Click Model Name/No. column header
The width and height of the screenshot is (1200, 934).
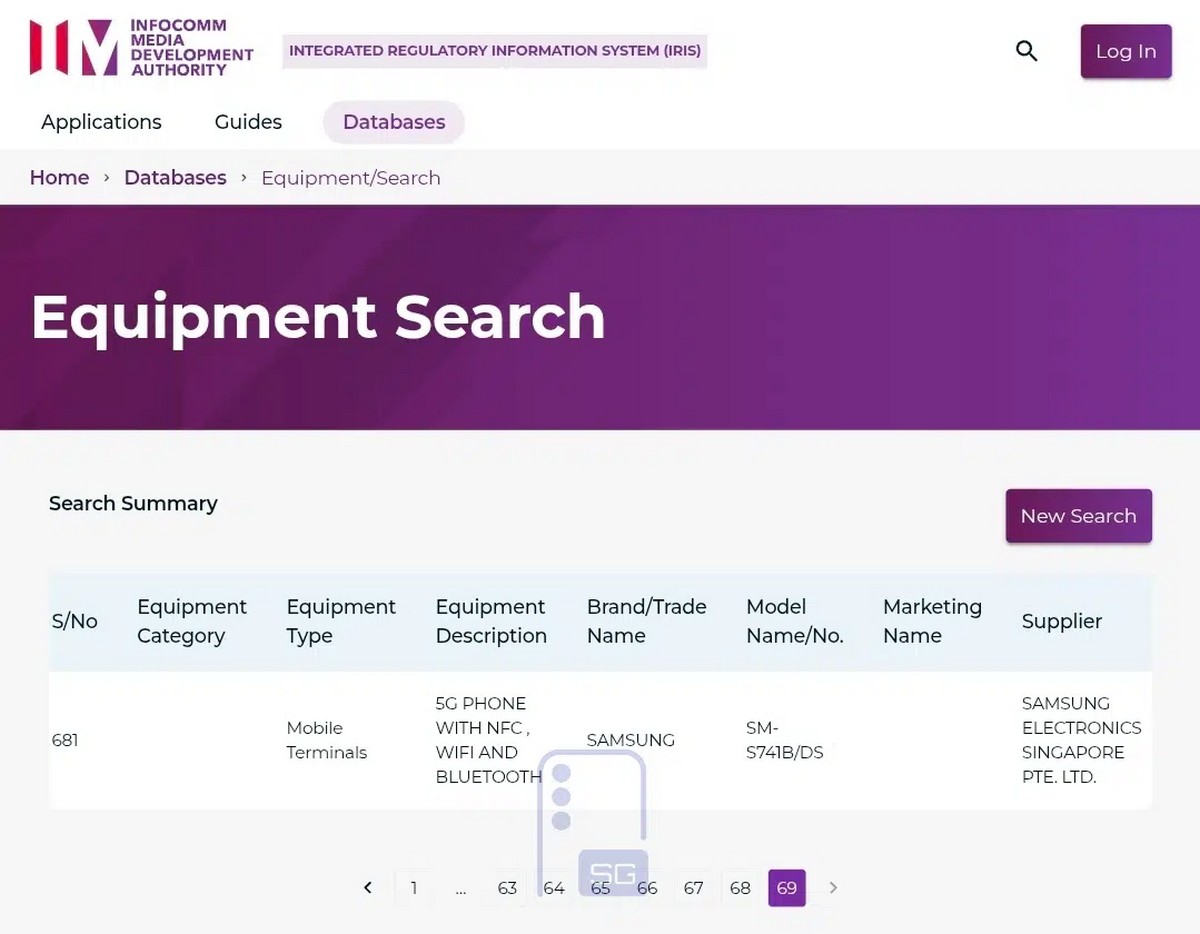click(795, 621)
